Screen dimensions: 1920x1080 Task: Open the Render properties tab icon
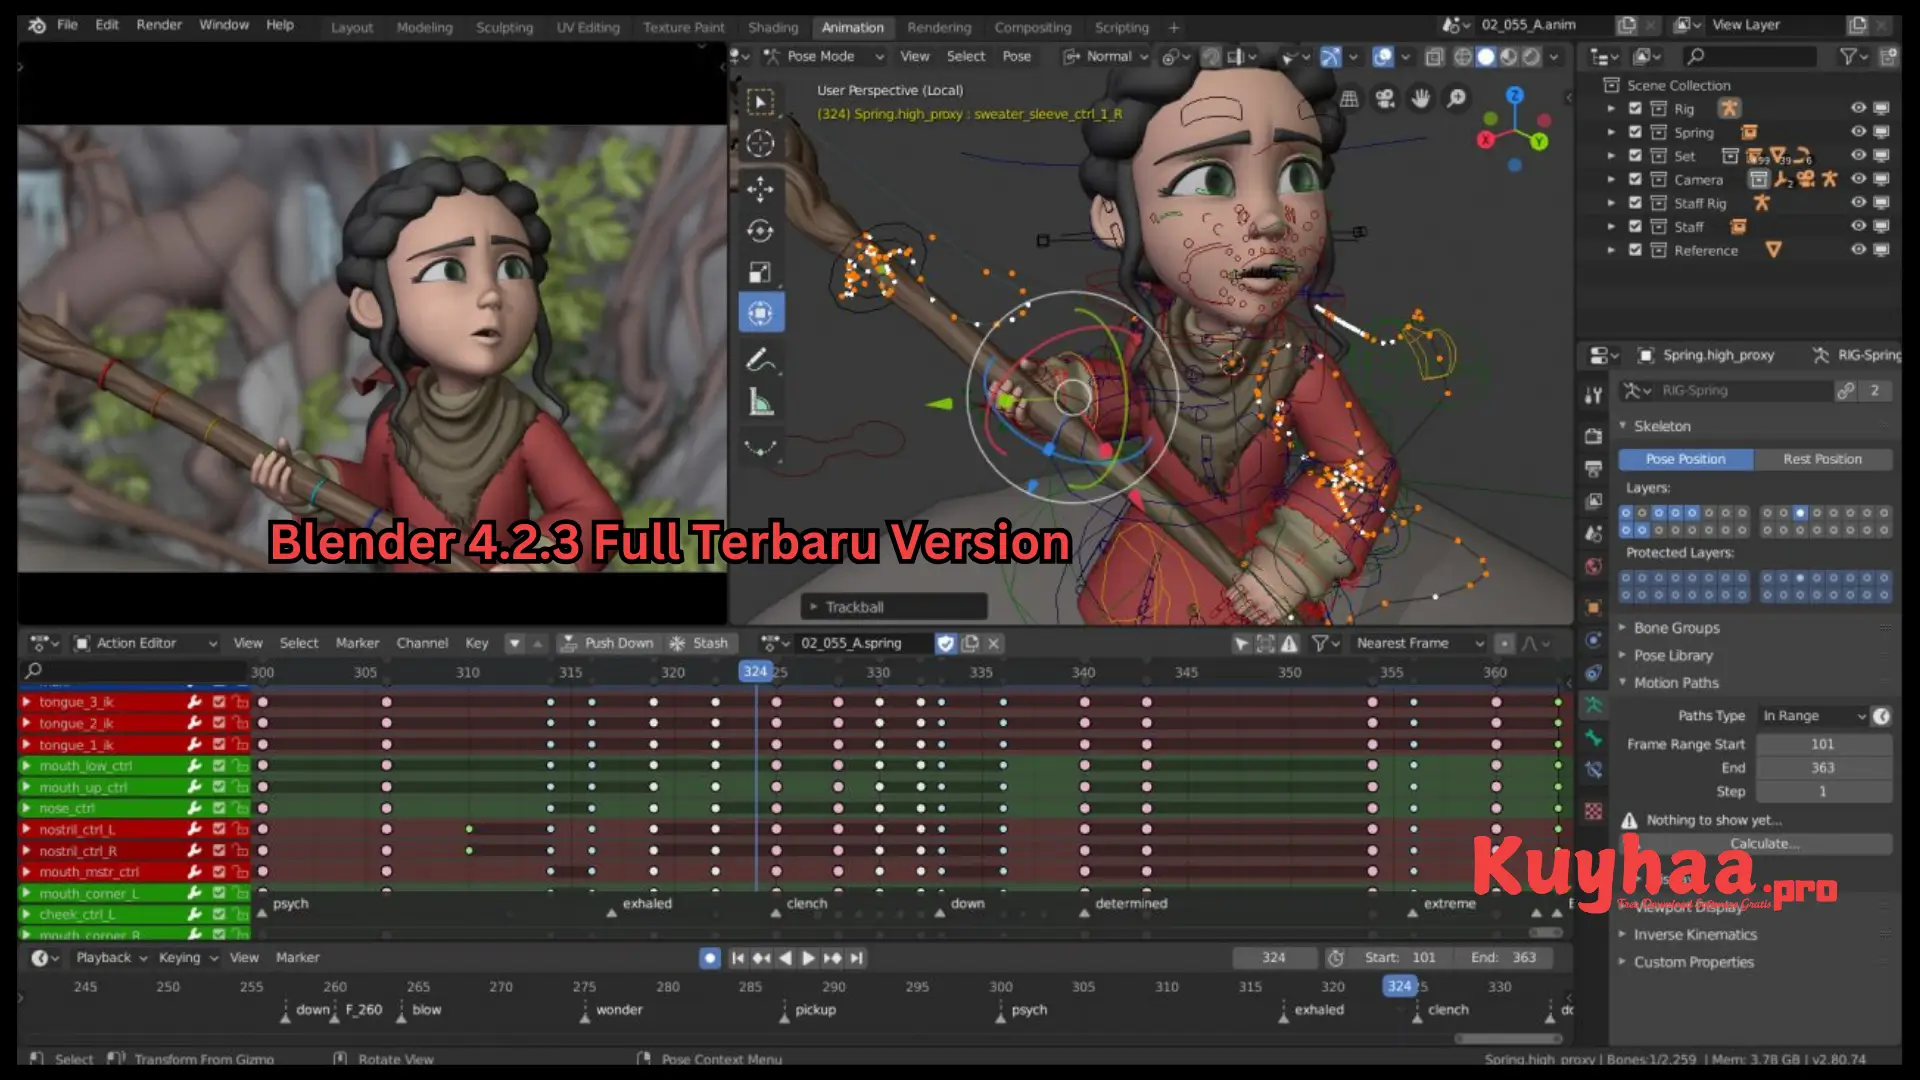(x=1593, y=436)
